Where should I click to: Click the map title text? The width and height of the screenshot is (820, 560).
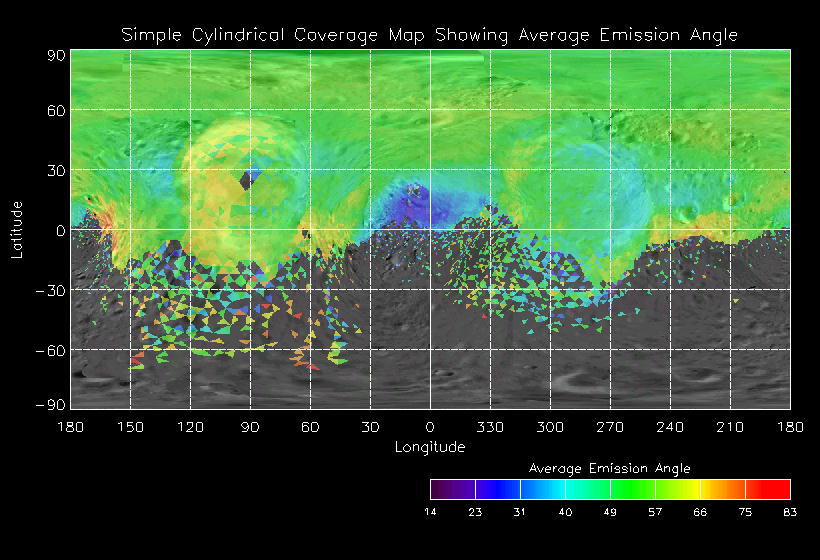[429, 35]
